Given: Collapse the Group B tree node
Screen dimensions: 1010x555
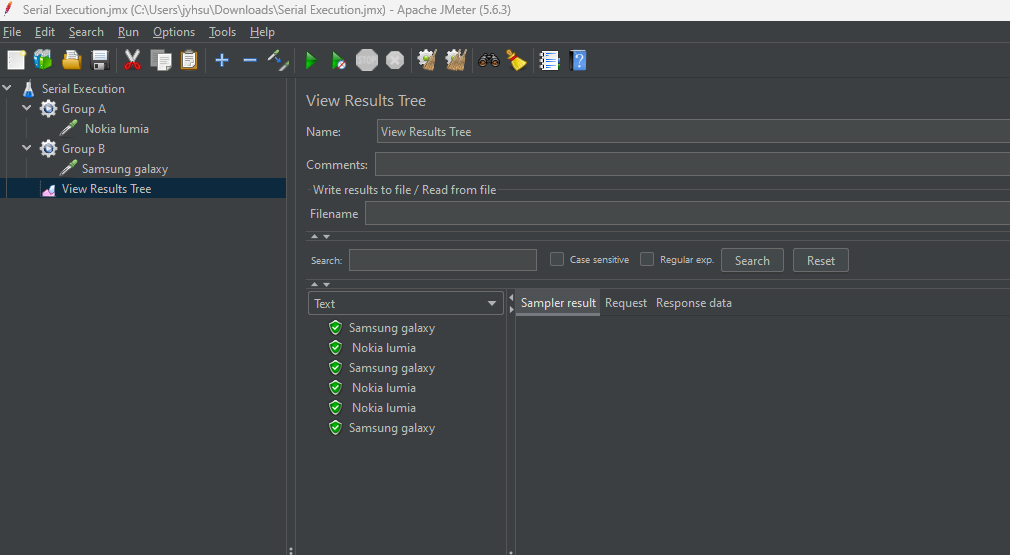Looking at the screenshot, I should click(x=26, y=147).
